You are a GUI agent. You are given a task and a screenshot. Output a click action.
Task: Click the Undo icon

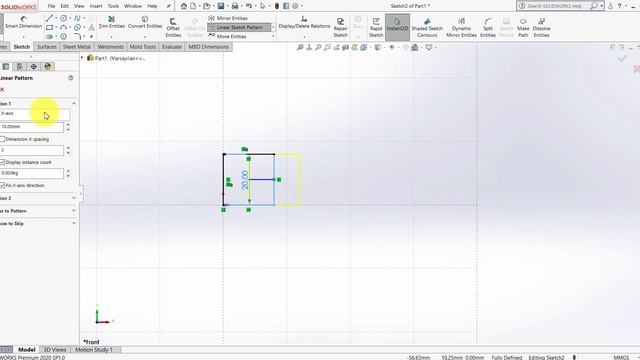[248, 6]
